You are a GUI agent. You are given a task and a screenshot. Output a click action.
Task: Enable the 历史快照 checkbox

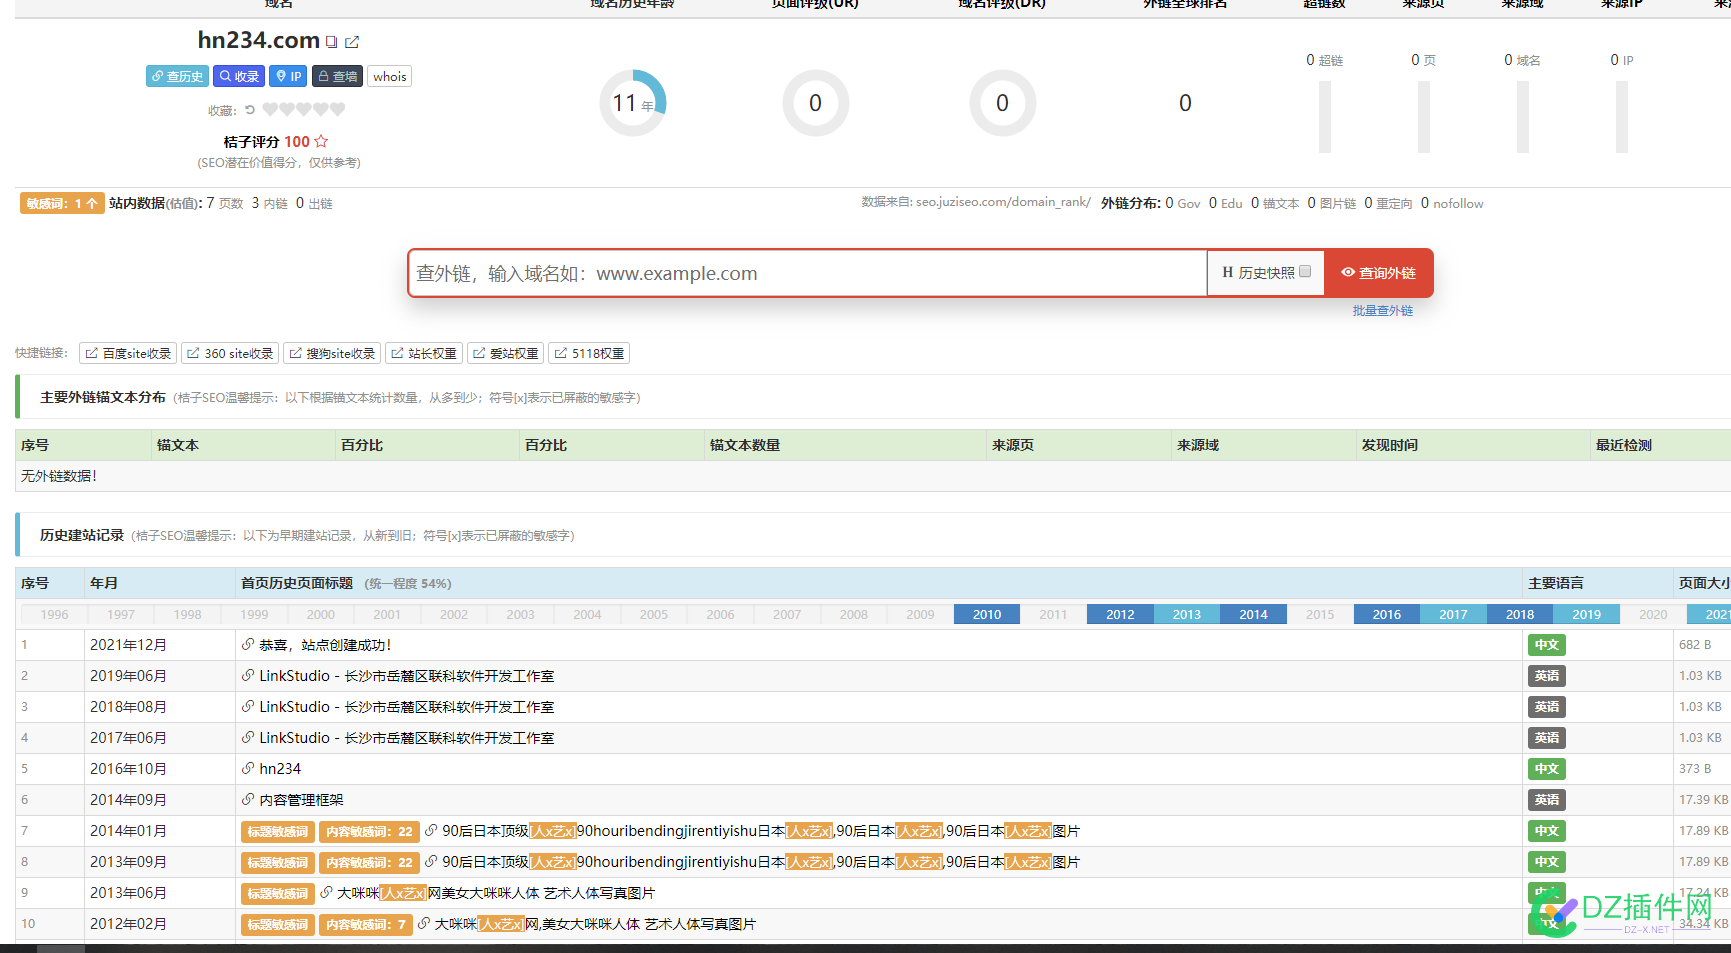[x=1305, y=272]
